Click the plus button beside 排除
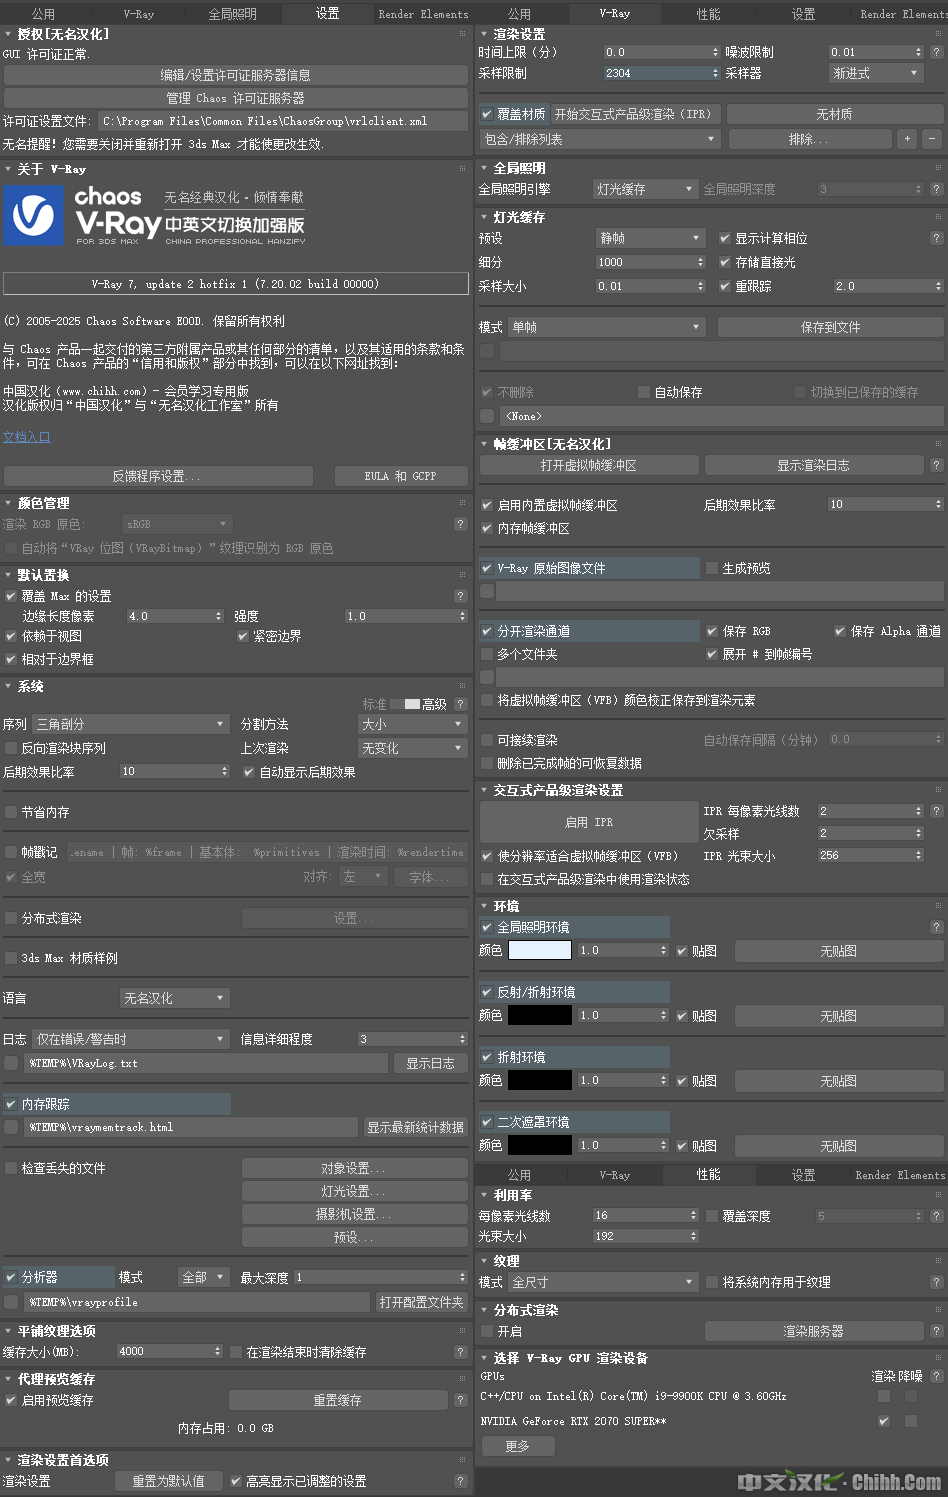 tap(907, 139)
